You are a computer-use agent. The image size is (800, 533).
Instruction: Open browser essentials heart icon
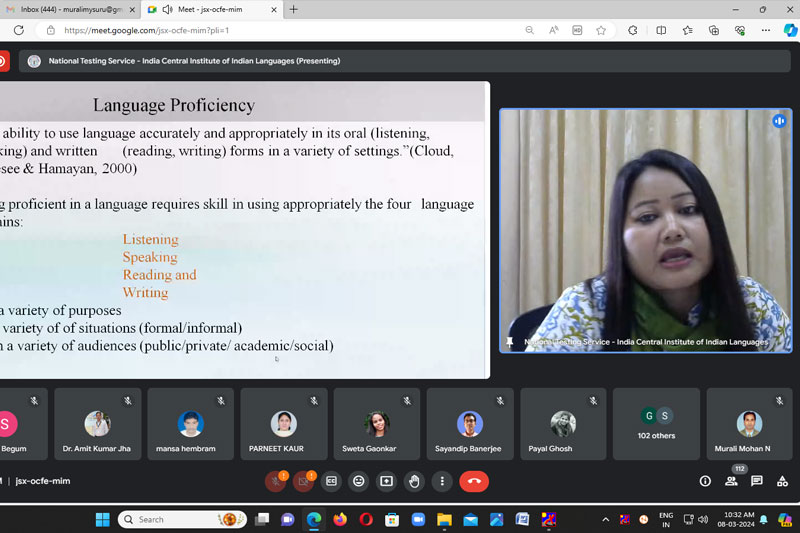(x=740, y=30)
